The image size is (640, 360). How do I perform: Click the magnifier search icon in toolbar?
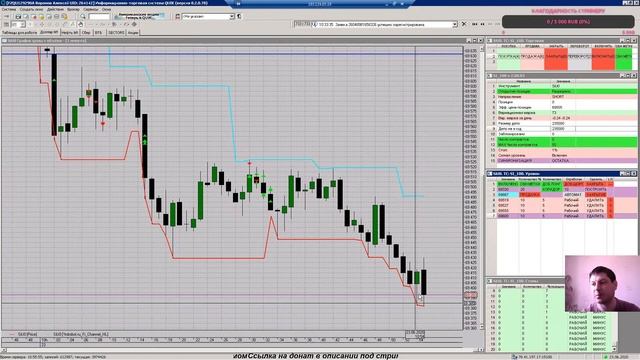tap(83, 16)
